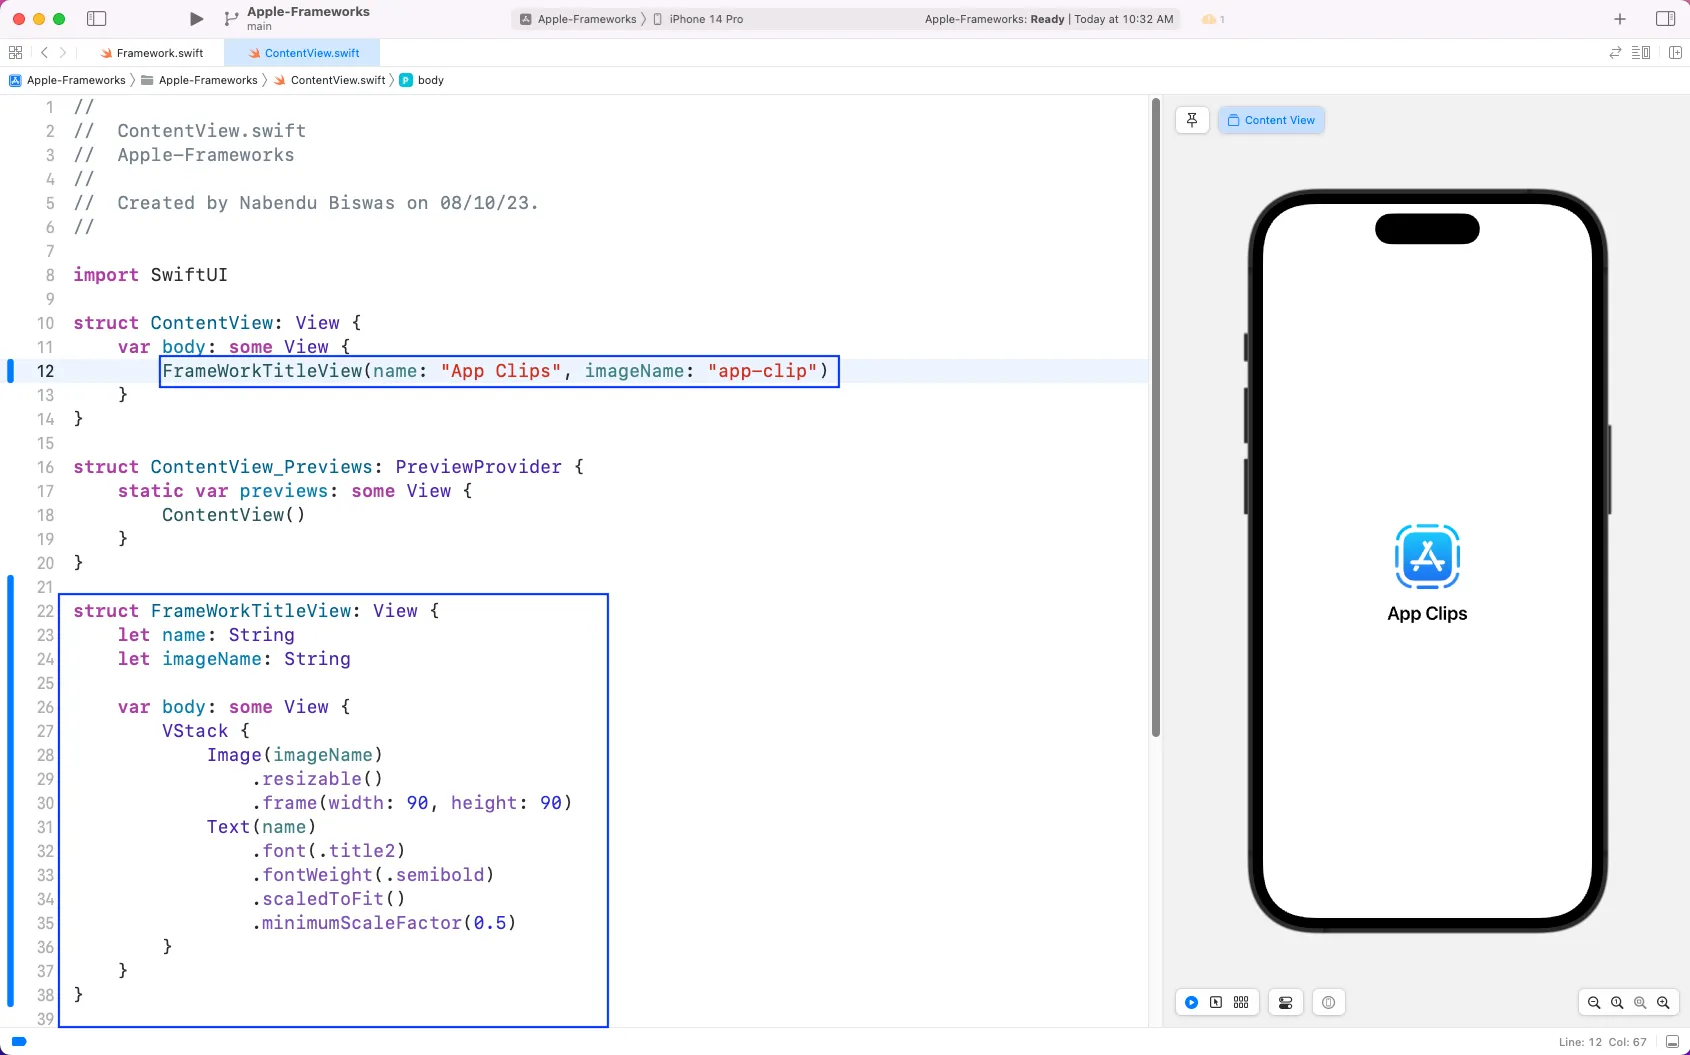The image size is (1690, 1055).
Task: Switch preview to selectable mode
Action: (x=1216, y=1002)
